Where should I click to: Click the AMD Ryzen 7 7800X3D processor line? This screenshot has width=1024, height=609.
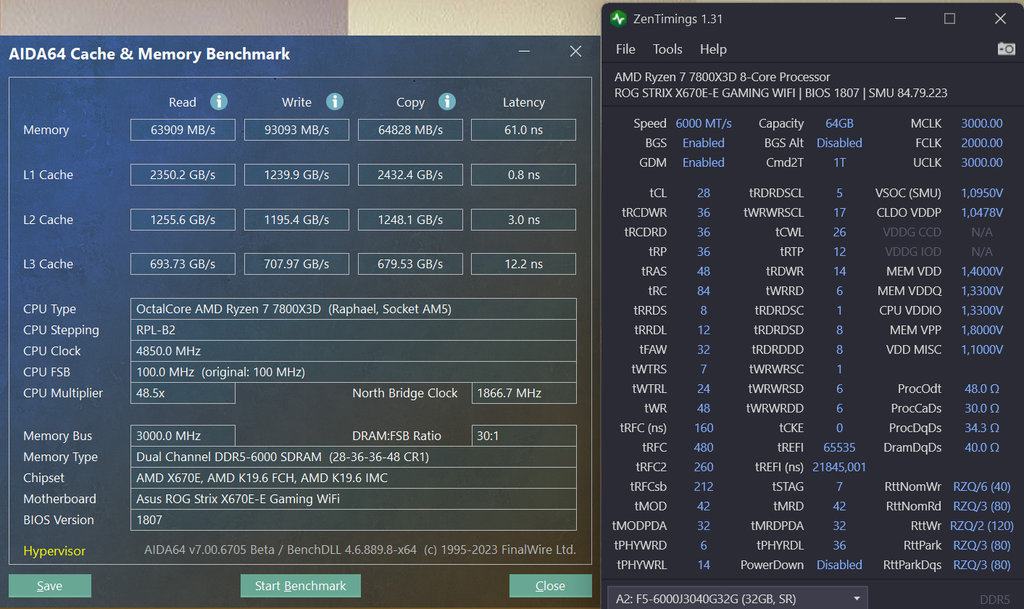pyautogui.click(x=722, y=77)
